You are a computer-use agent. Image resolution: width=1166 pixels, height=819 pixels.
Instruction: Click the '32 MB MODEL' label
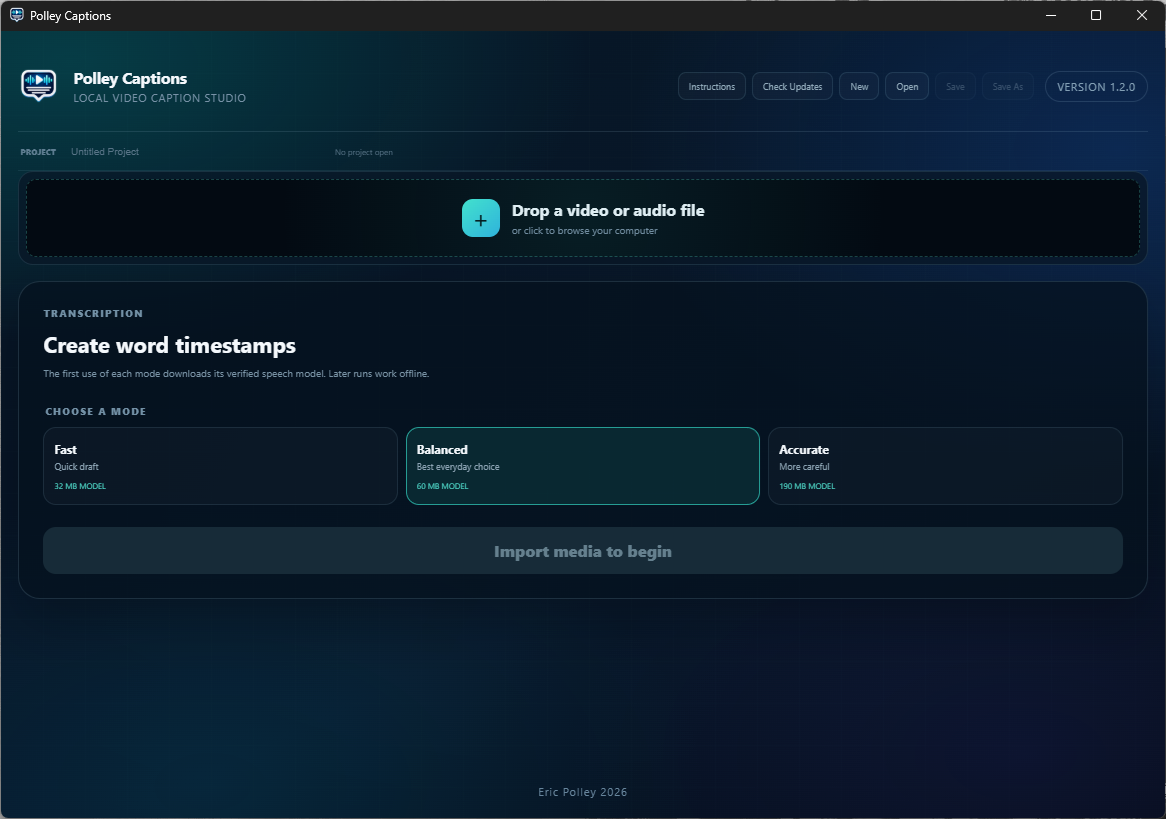tap(80, 486)
